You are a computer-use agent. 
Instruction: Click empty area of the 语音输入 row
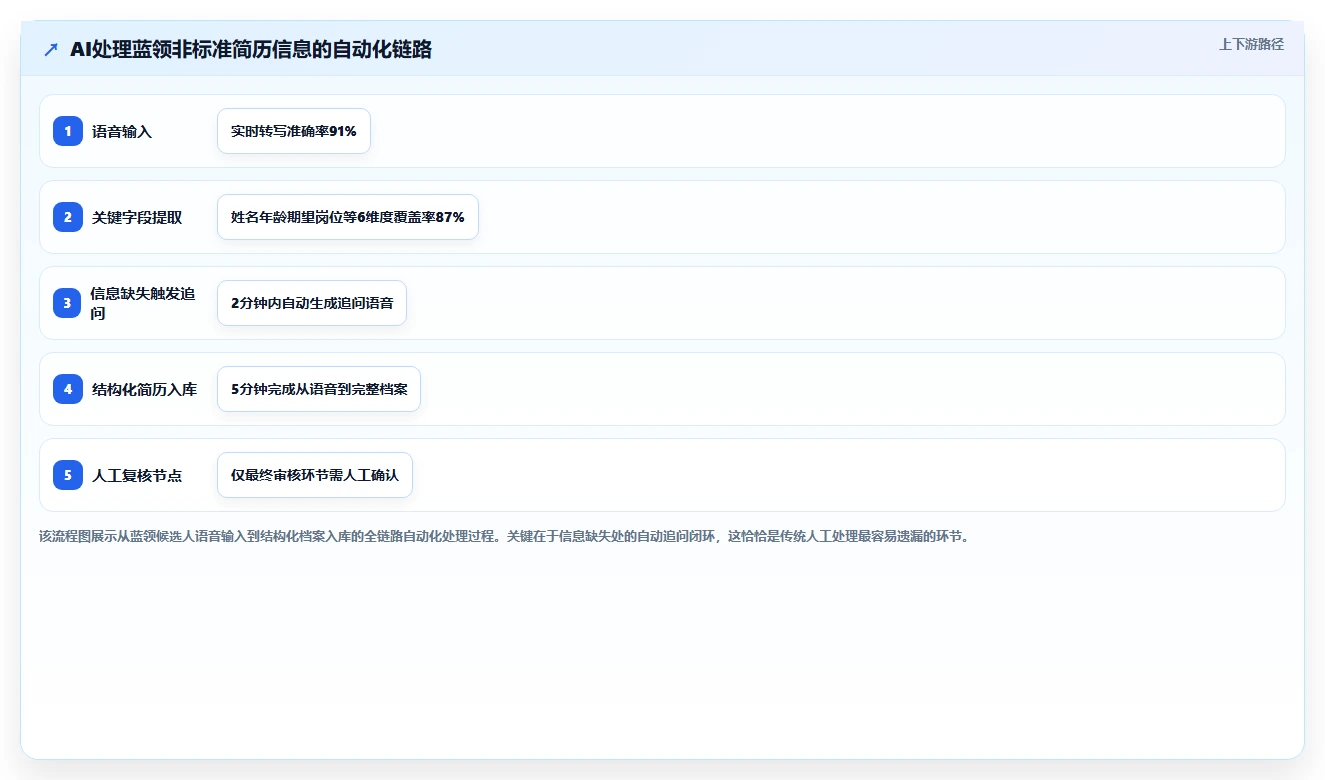coord(820,131)
